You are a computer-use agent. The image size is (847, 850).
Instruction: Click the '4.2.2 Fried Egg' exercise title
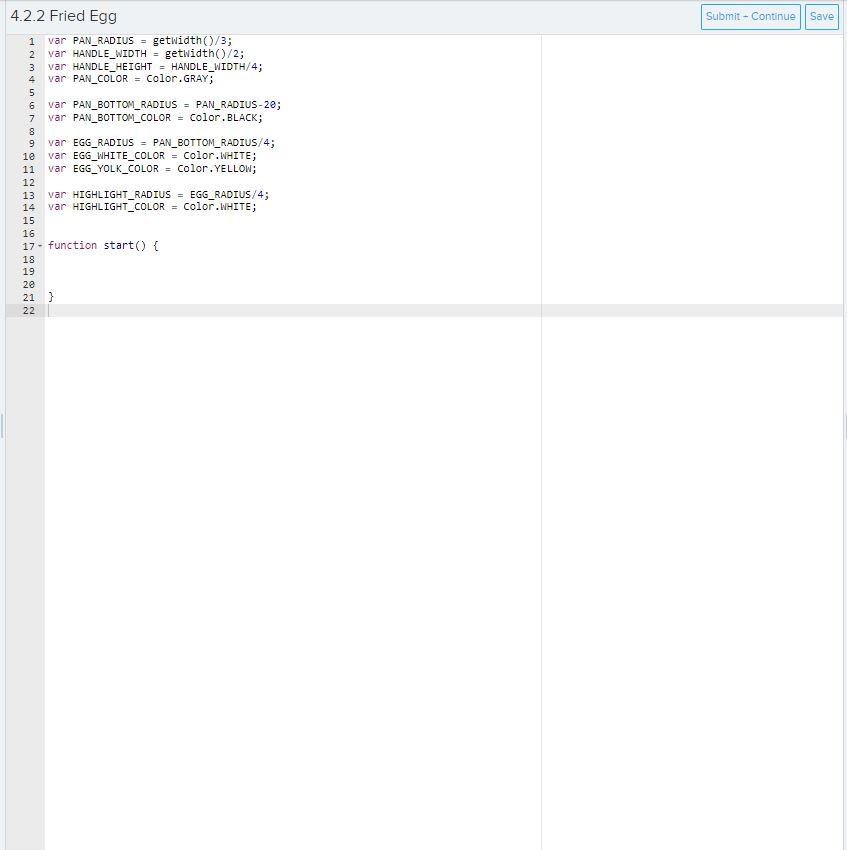click(63, 16)
